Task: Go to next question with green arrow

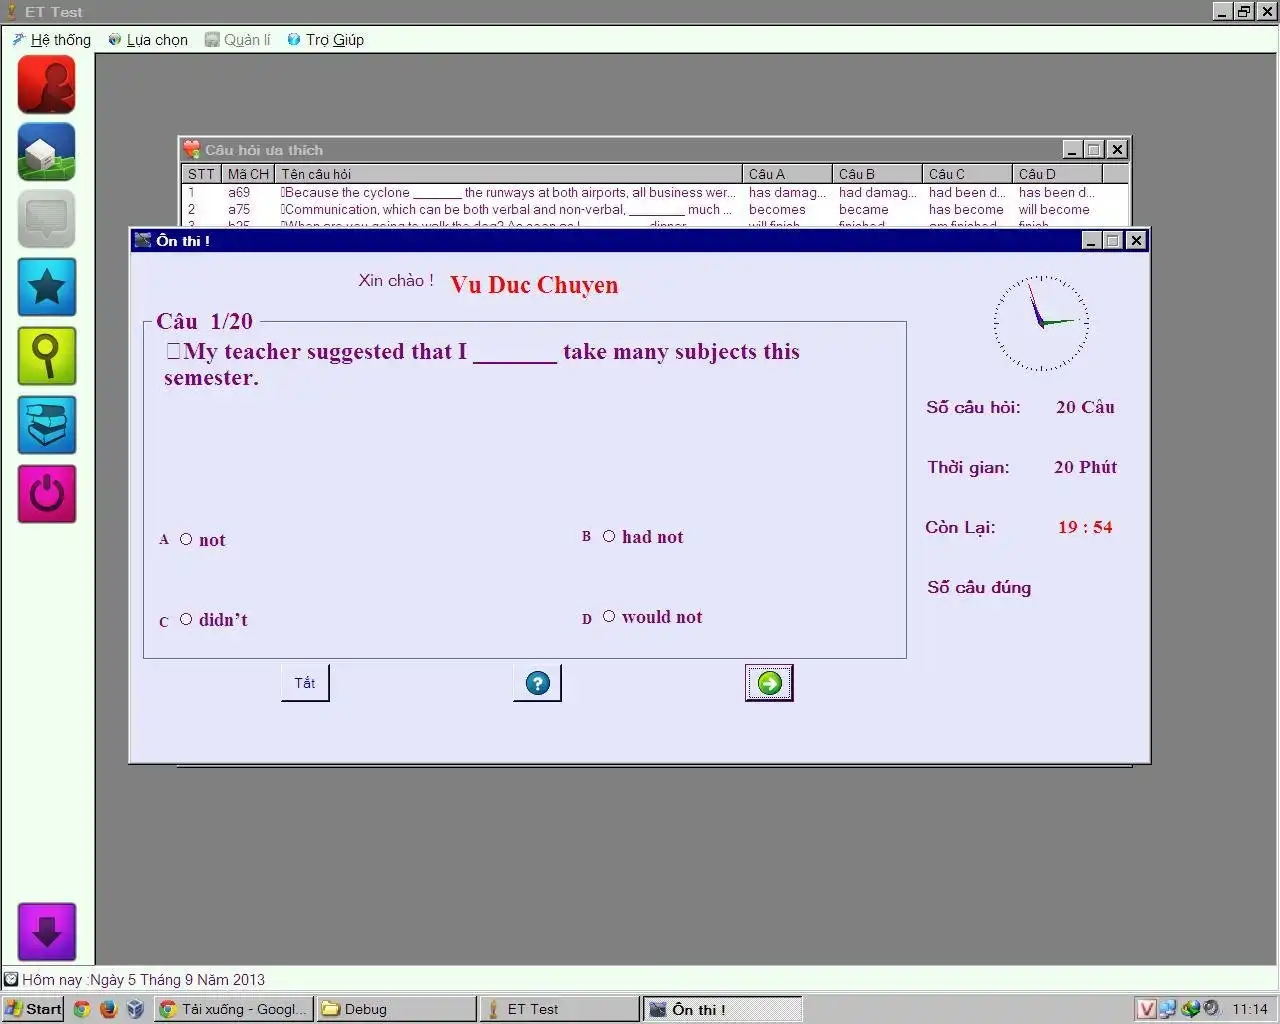Action: [x=769, y=683]
